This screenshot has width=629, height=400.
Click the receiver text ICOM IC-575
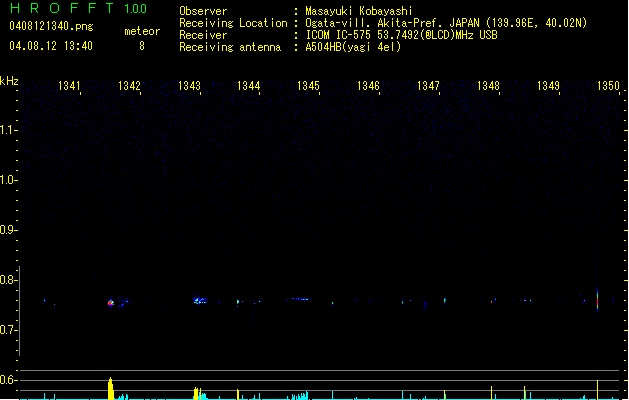(x=338, y=35)
